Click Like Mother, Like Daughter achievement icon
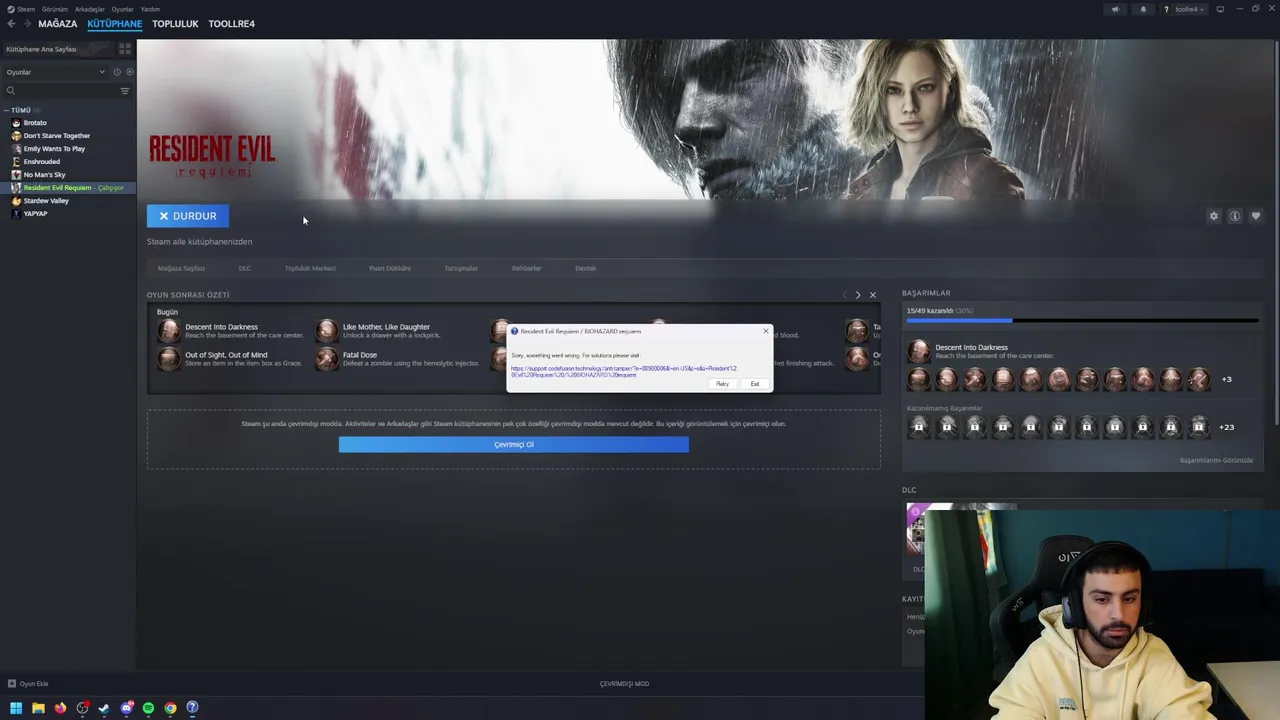 327,331
